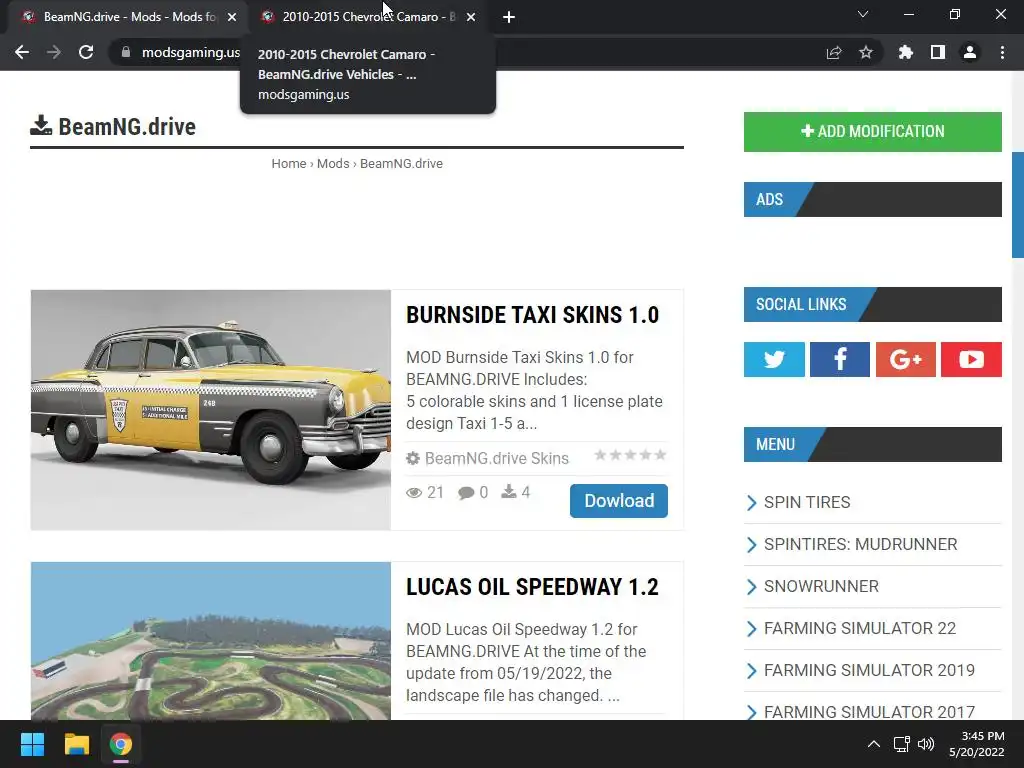Open FARMING SIMULATOR 2019 menu item
This screenshot has height=768, width=1024.
[x=869, y=670]
